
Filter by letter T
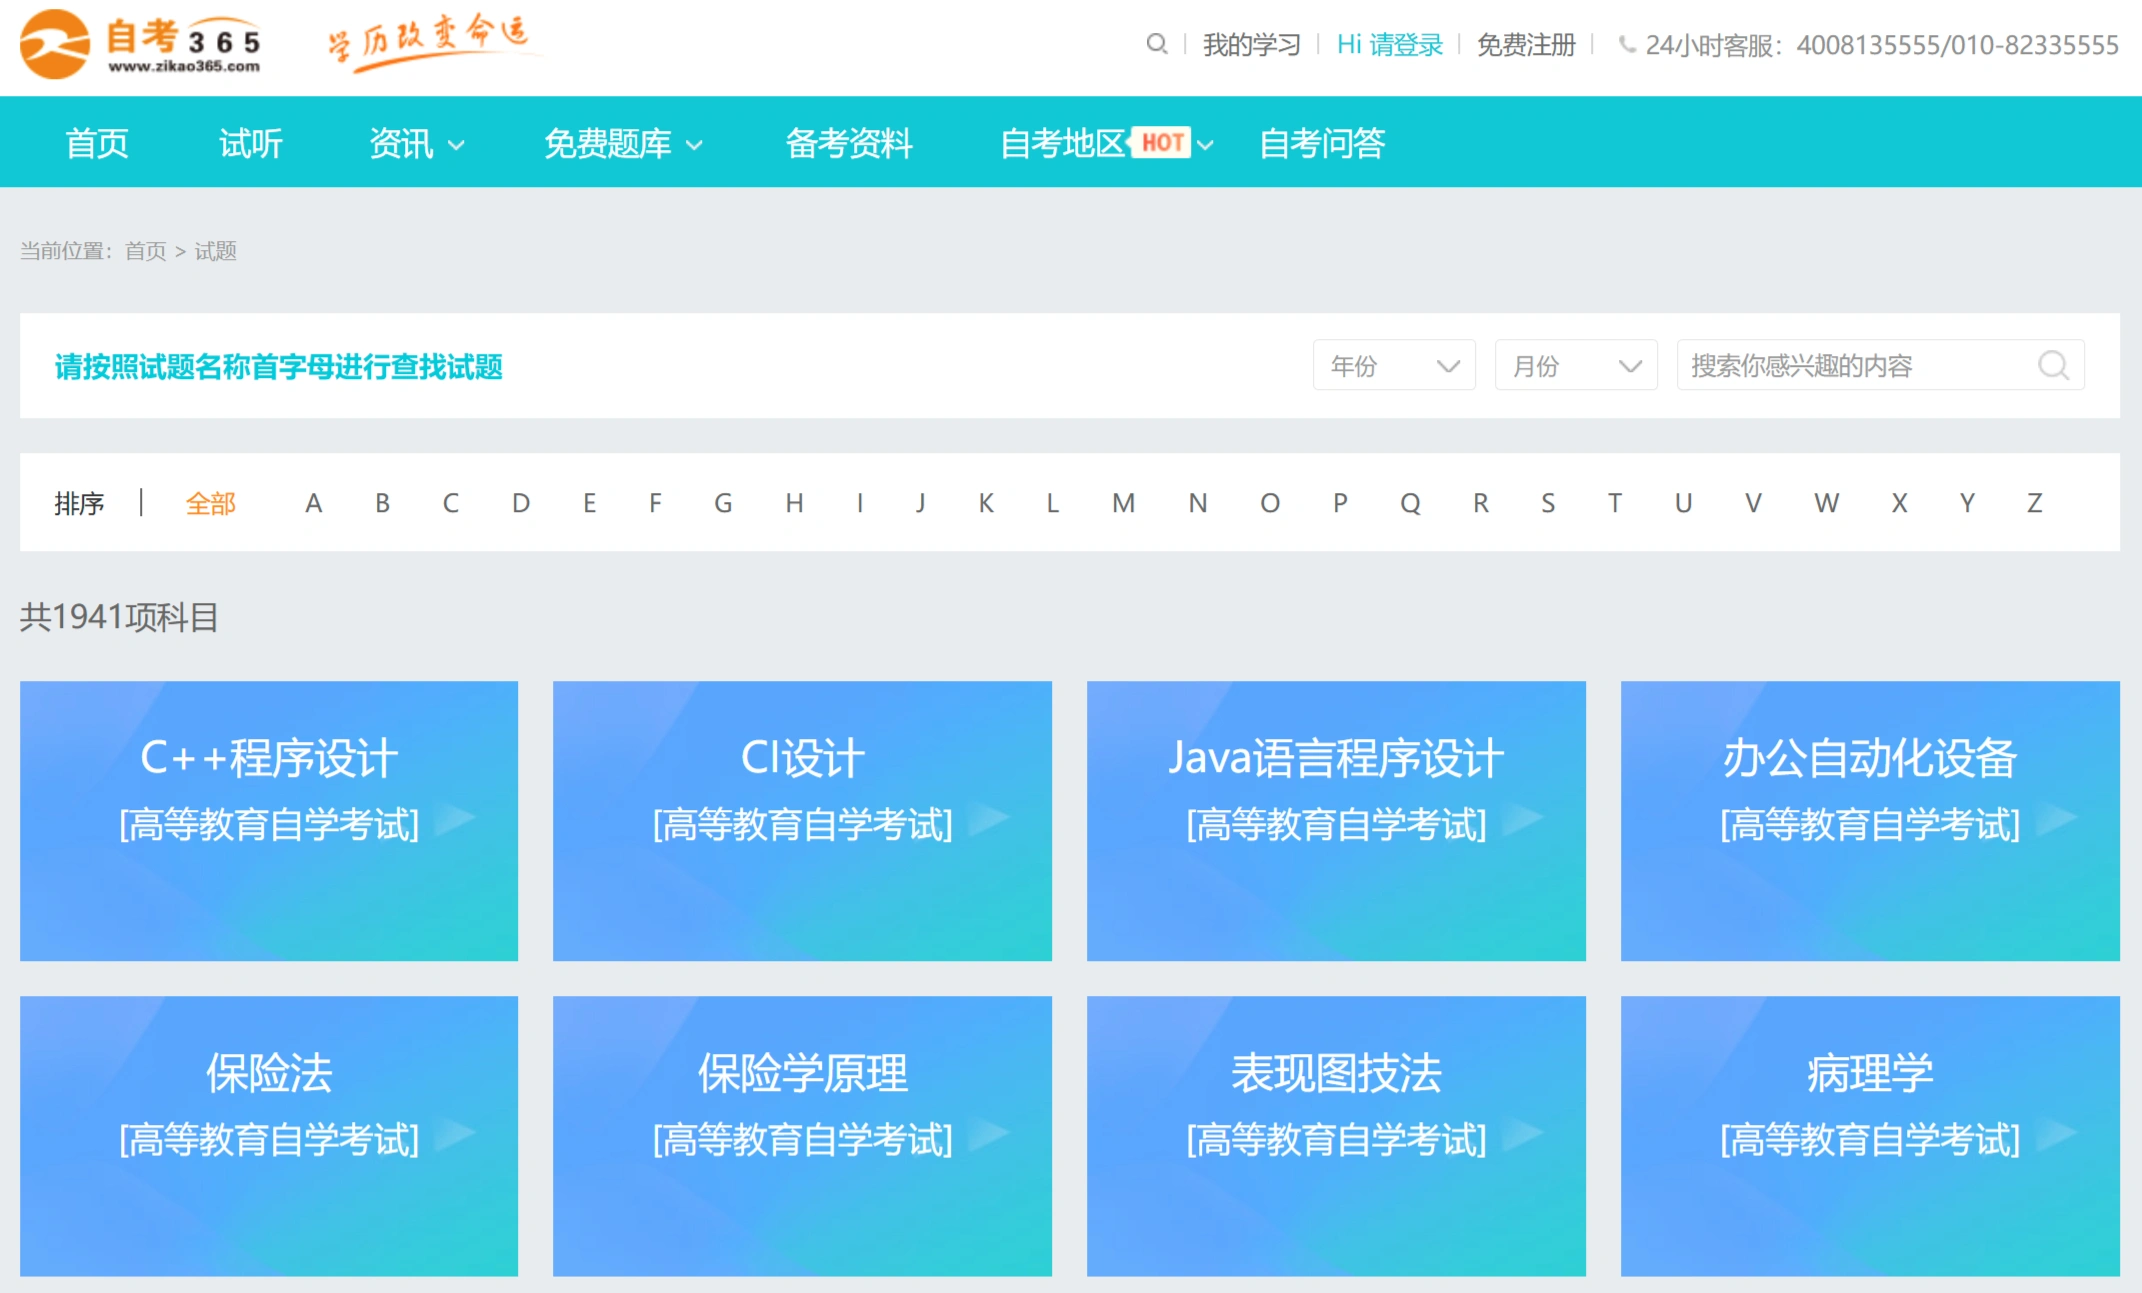pyautogui.click(x=1615, y=503)
